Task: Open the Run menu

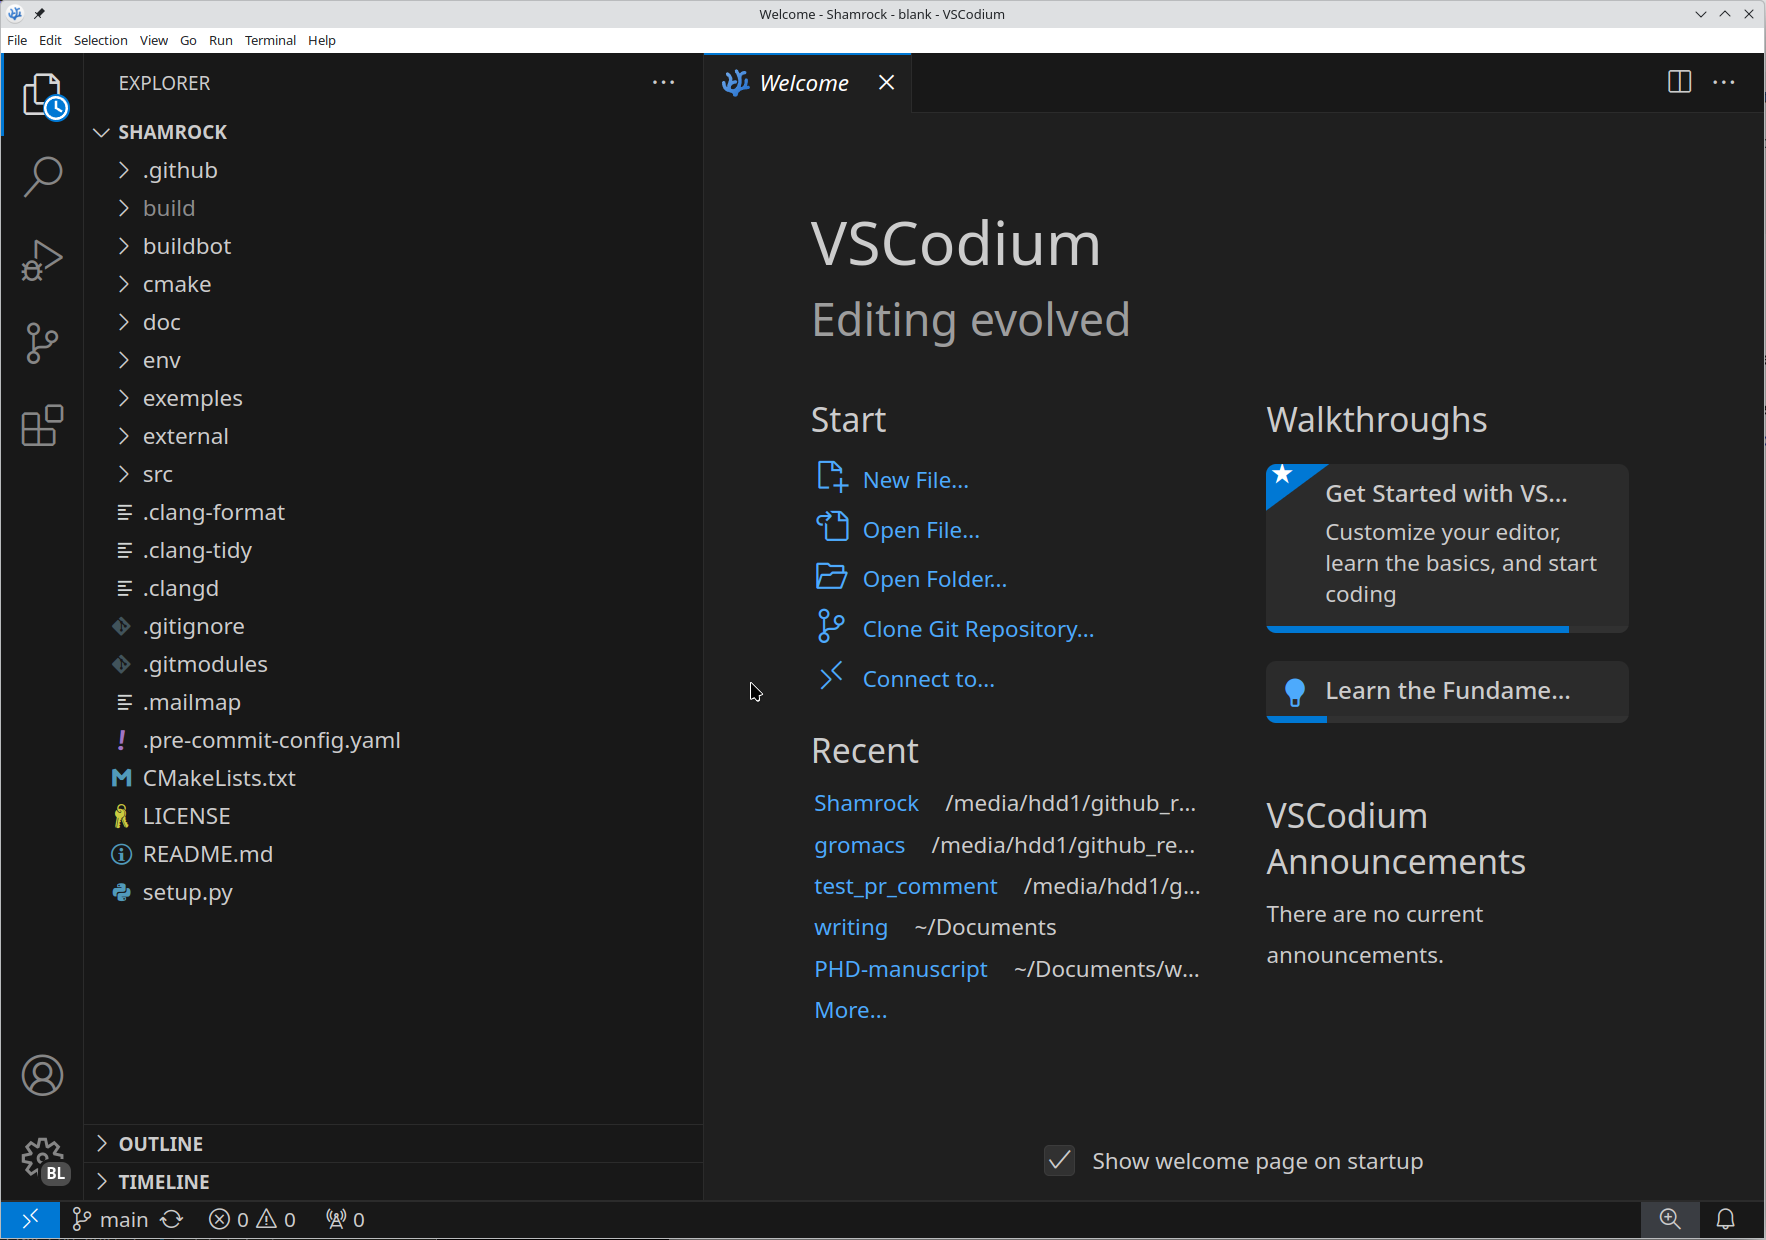Action: point(221,40)
